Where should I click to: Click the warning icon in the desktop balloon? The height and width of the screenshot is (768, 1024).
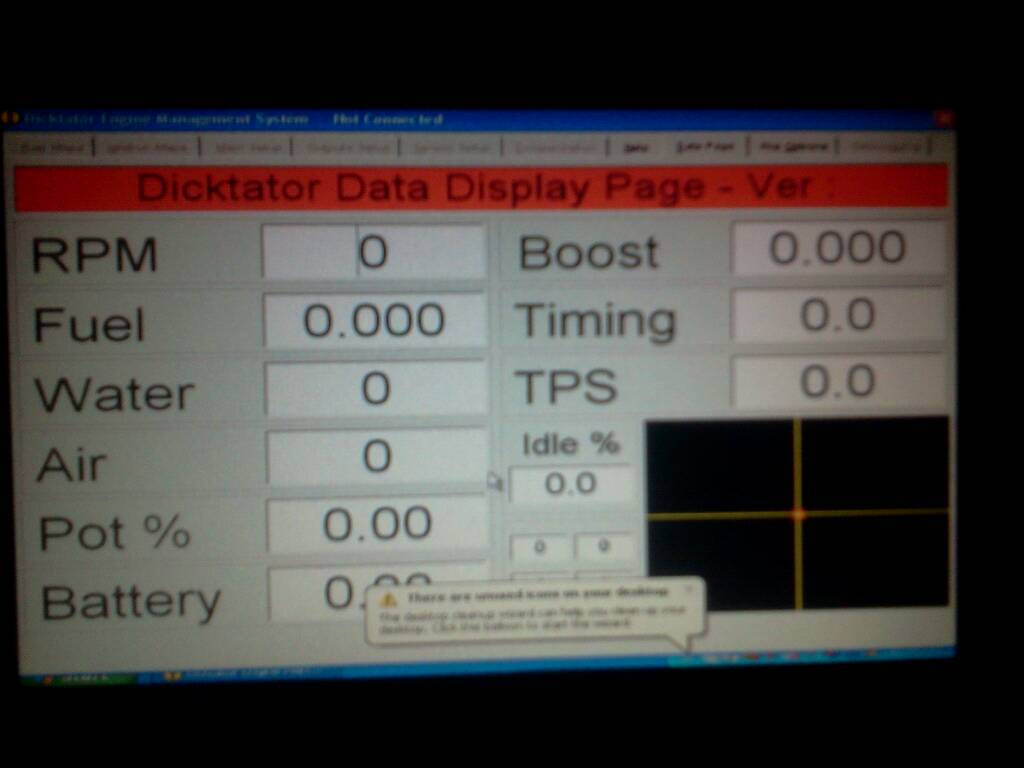tap(390, 599)
